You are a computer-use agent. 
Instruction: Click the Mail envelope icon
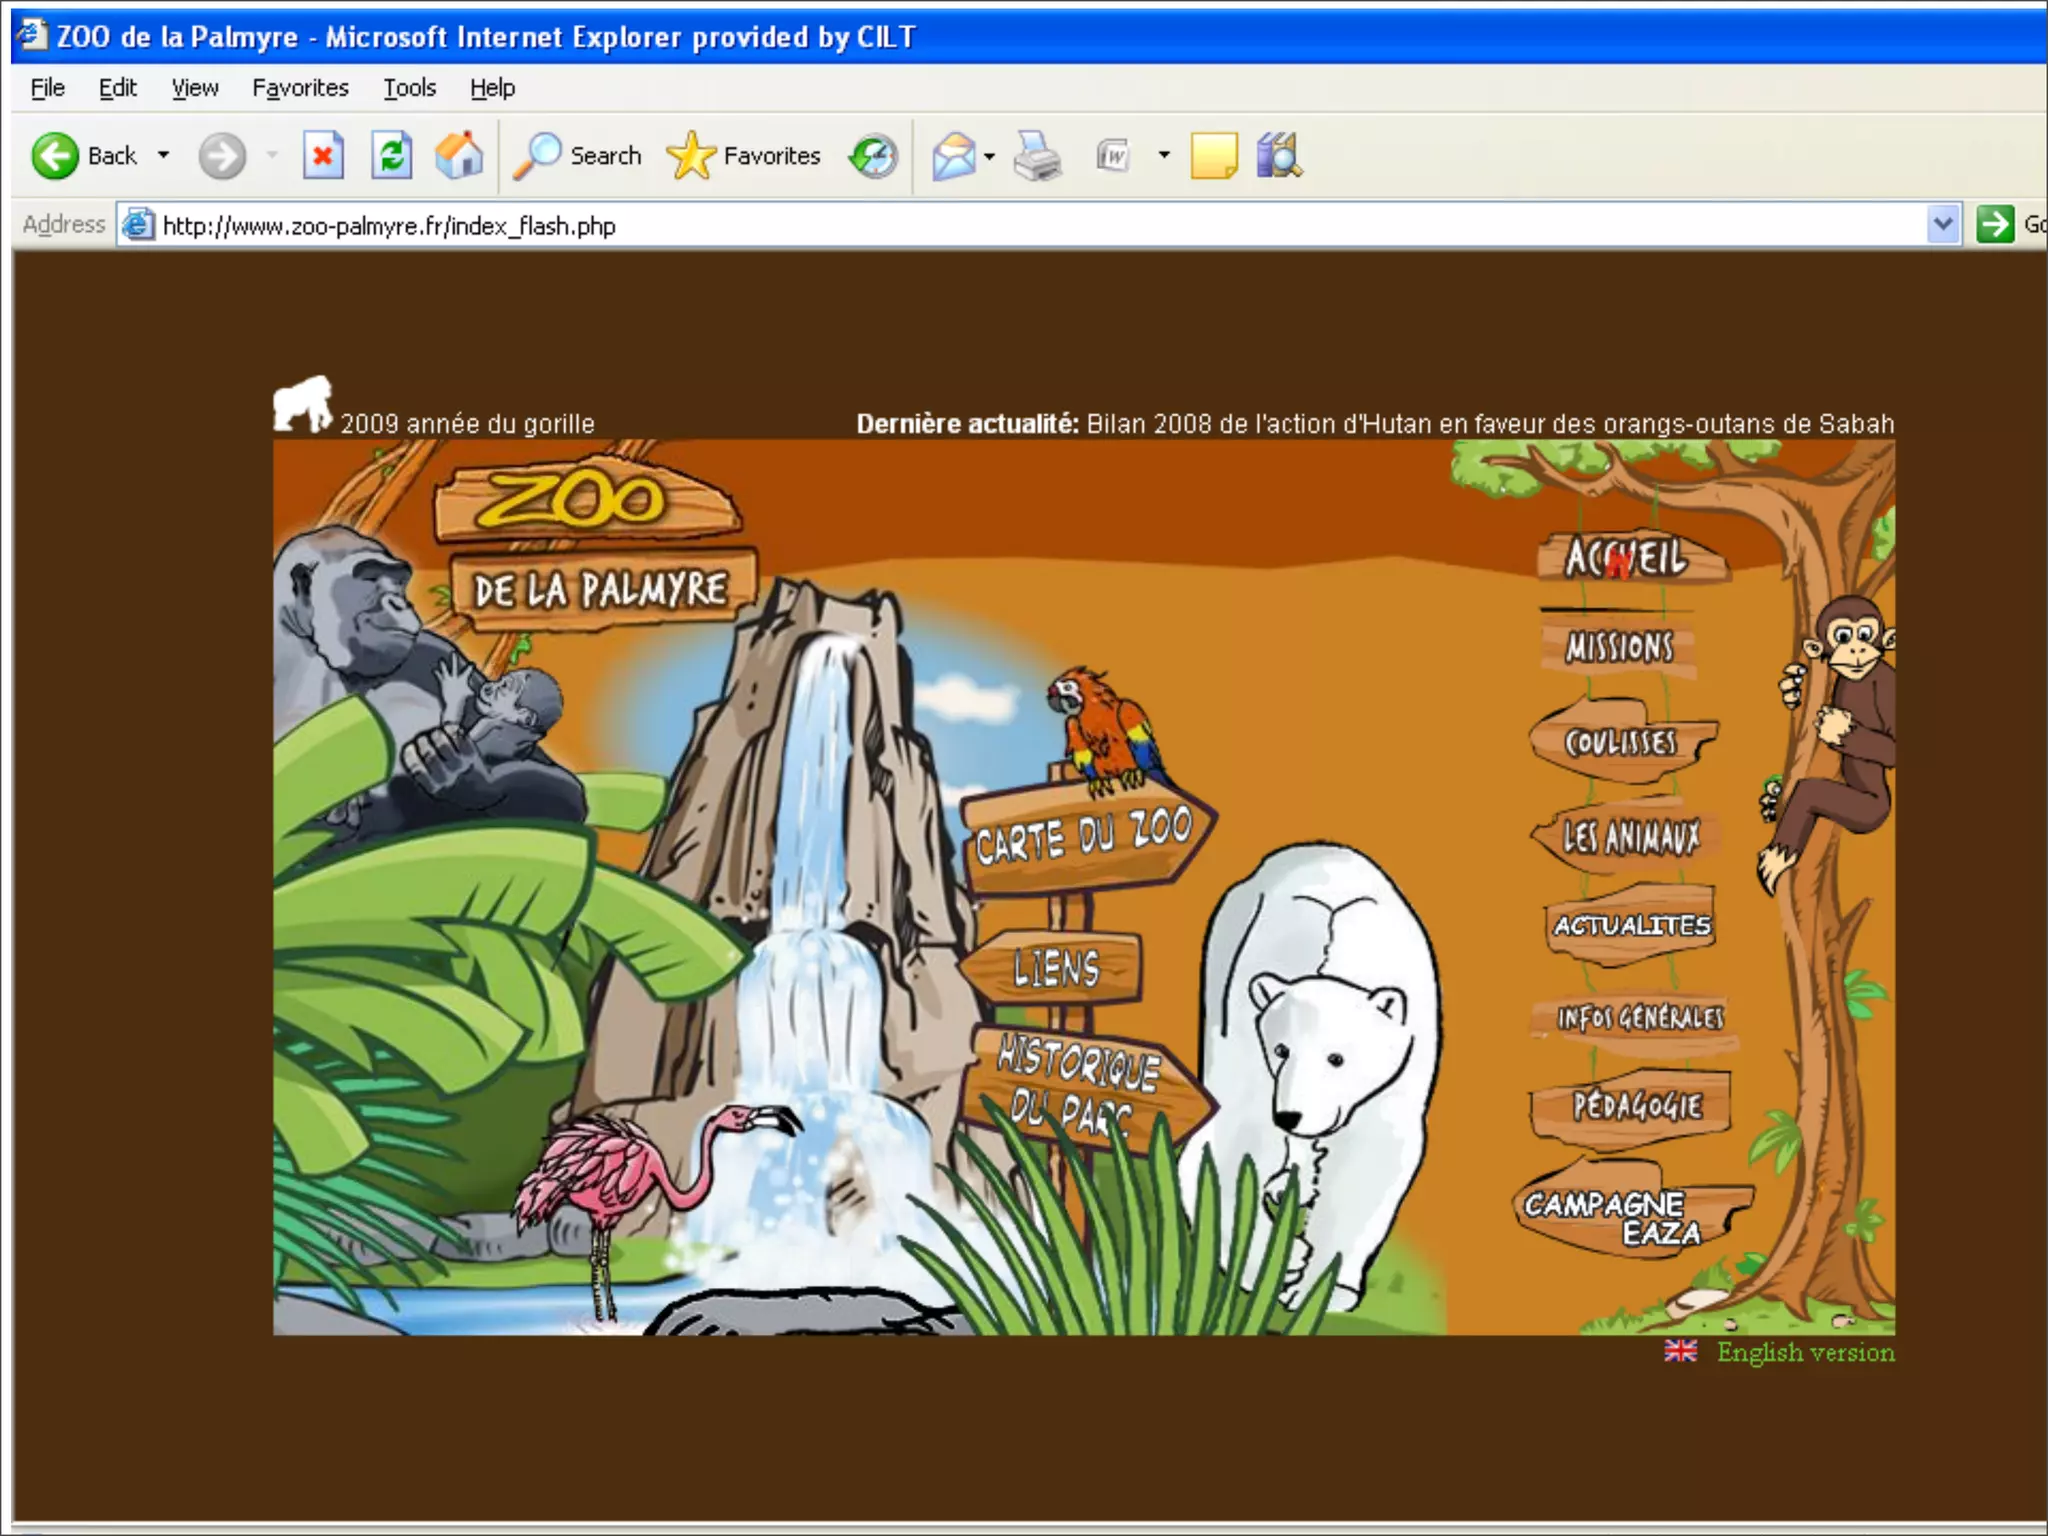[953, 156]
